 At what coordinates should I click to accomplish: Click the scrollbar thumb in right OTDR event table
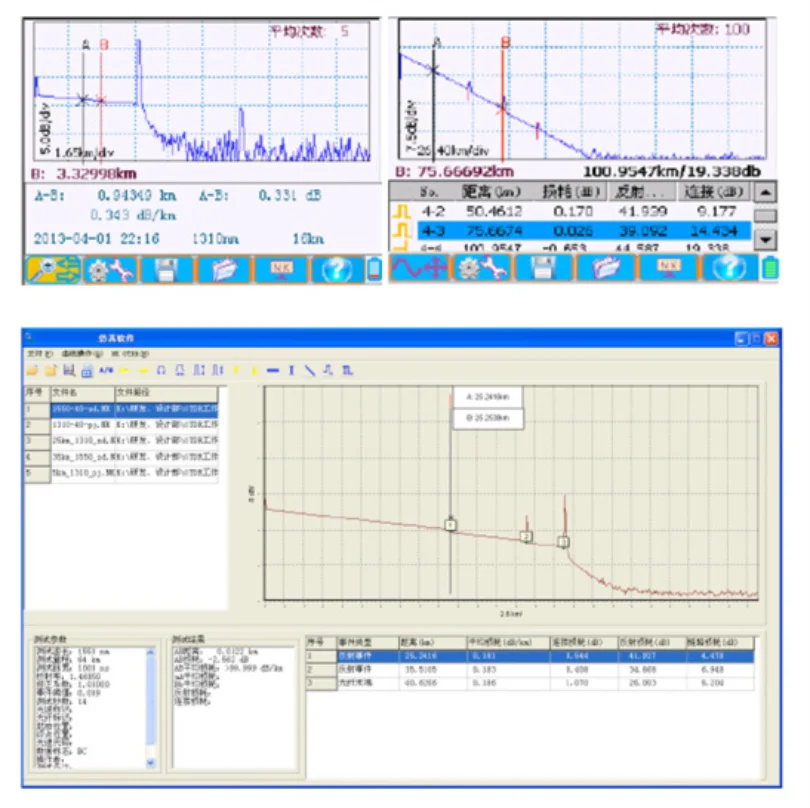[765, 215]
